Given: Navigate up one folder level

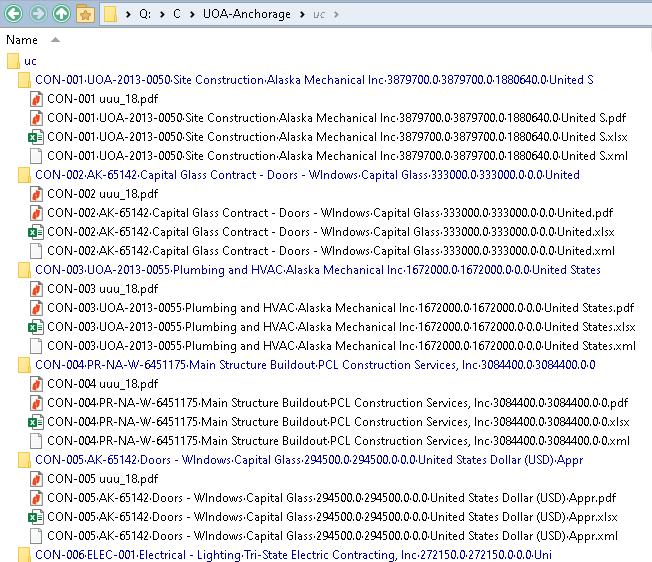Looking at the screenshot, I should (x=62, y=14).
